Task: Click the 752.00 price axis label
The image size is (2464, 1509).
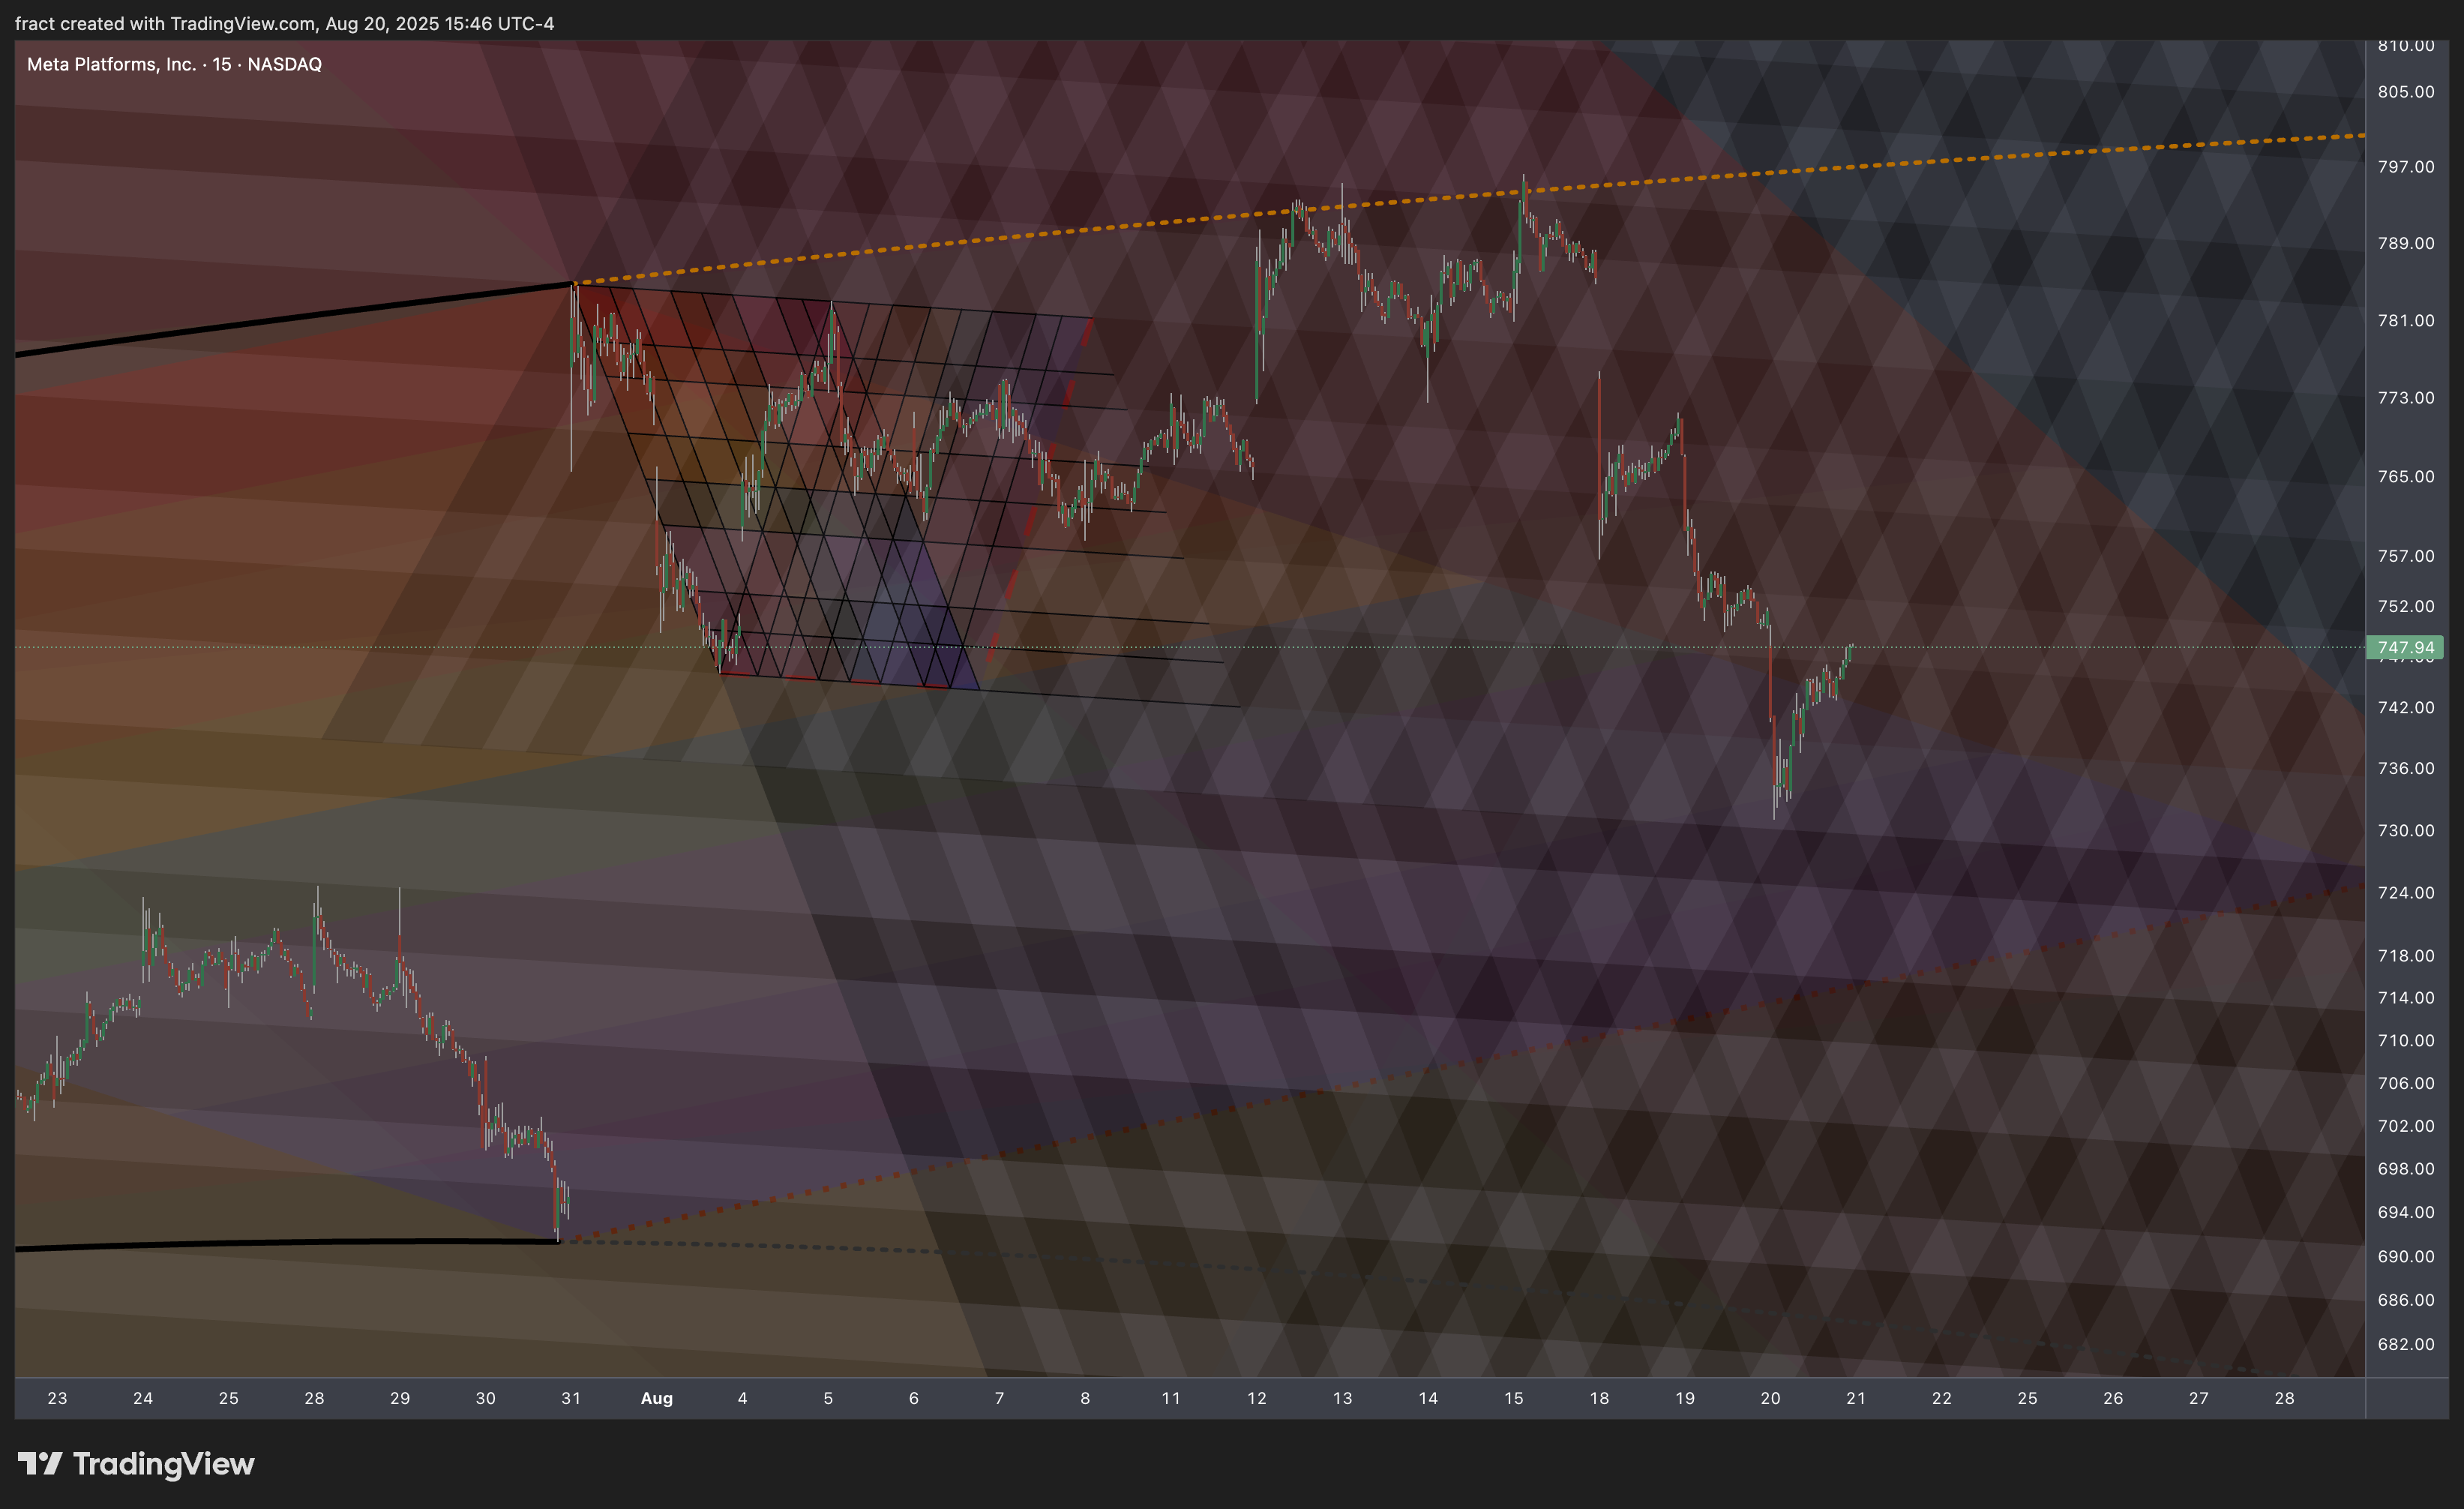Action: click(2406, 606)
